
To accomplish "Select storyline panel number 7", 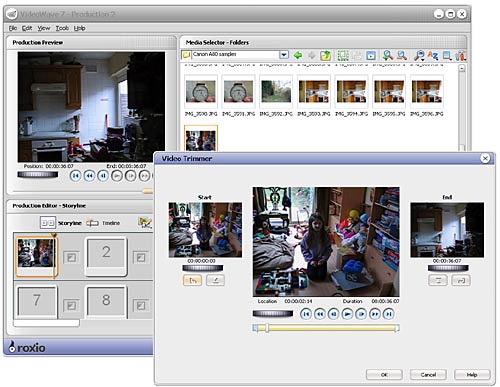I will 37,301.
